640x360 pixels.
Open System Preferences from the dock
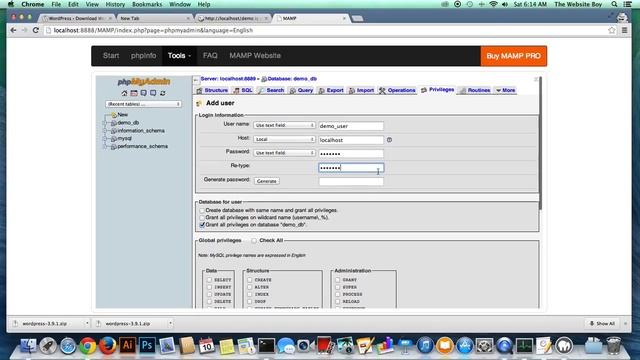click(x=484, y=346)
